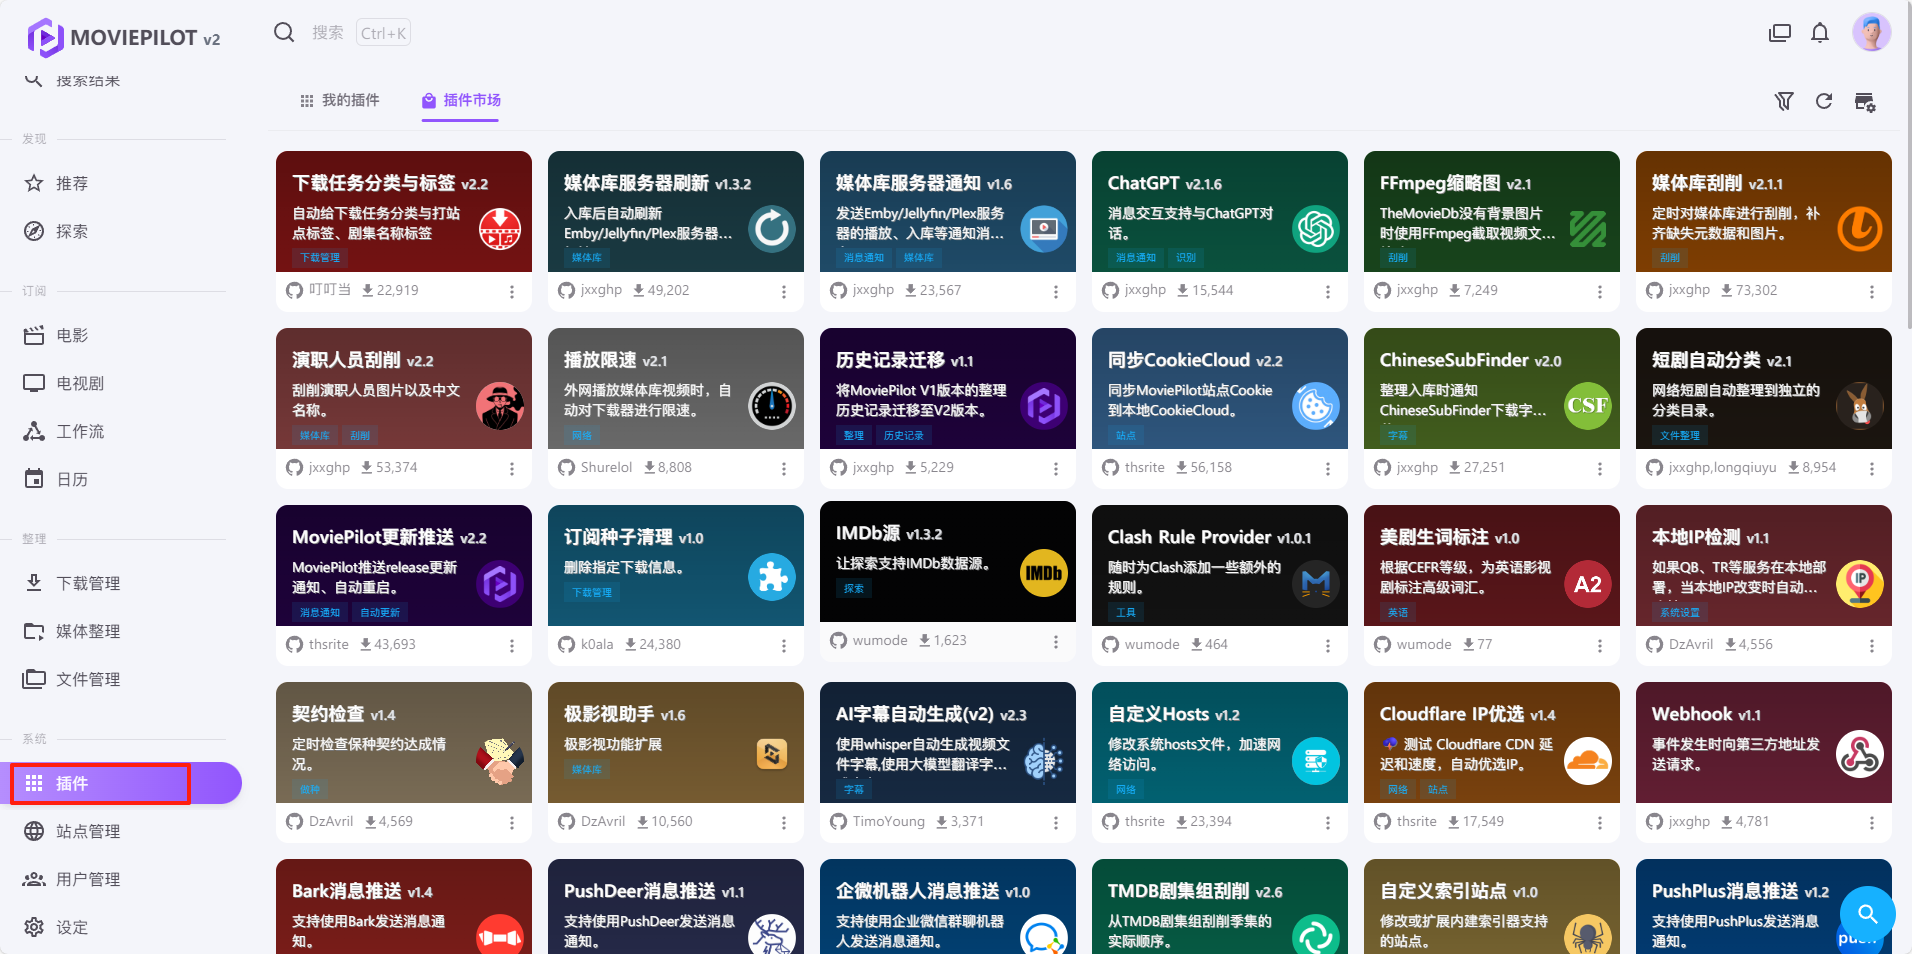Refresh the plugin market list
Screen dimensions: 1912x954
point(1824,101)
